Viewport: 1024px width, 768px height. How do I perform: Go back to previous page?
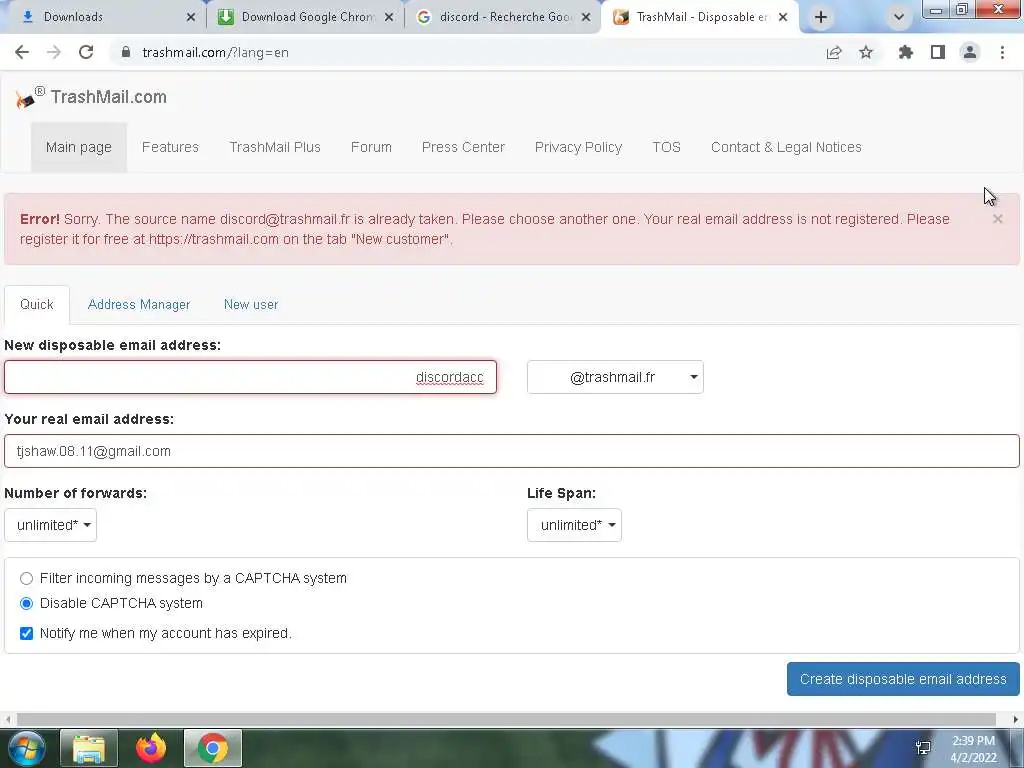[22, 52]
